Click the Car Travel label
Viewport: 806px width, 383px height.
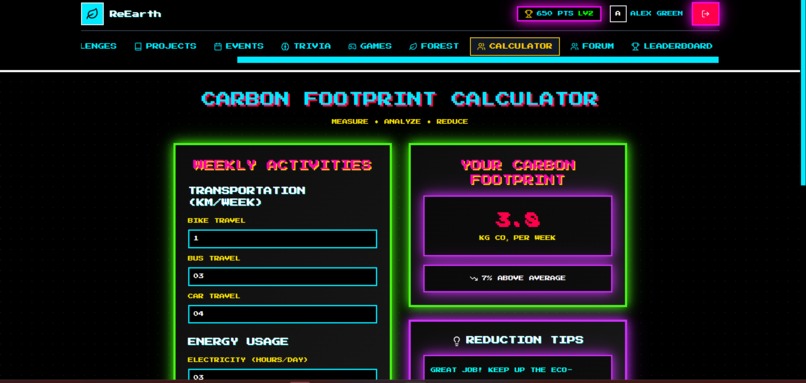214,296
